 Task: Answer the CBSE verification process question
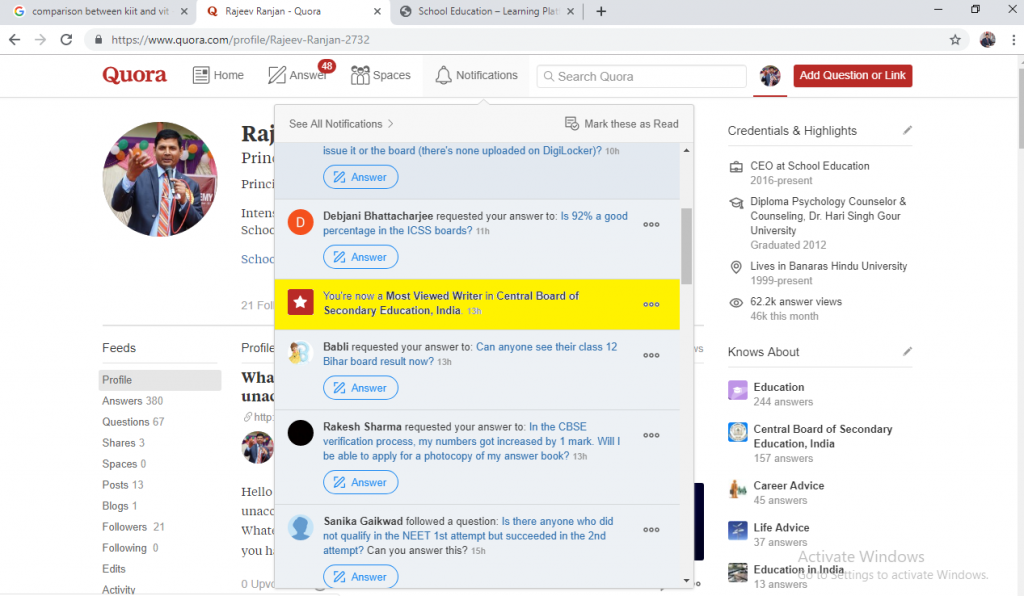360,482
